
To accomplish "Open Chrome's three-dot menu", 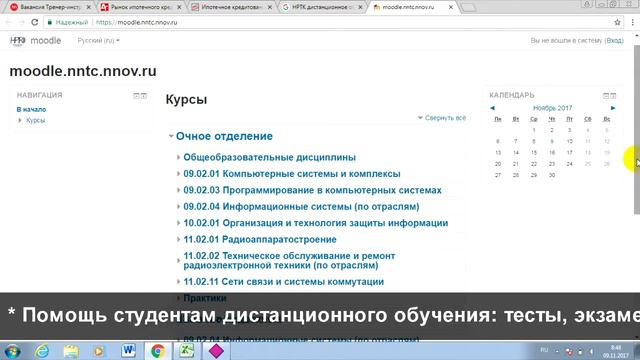I will click(632, 22).
